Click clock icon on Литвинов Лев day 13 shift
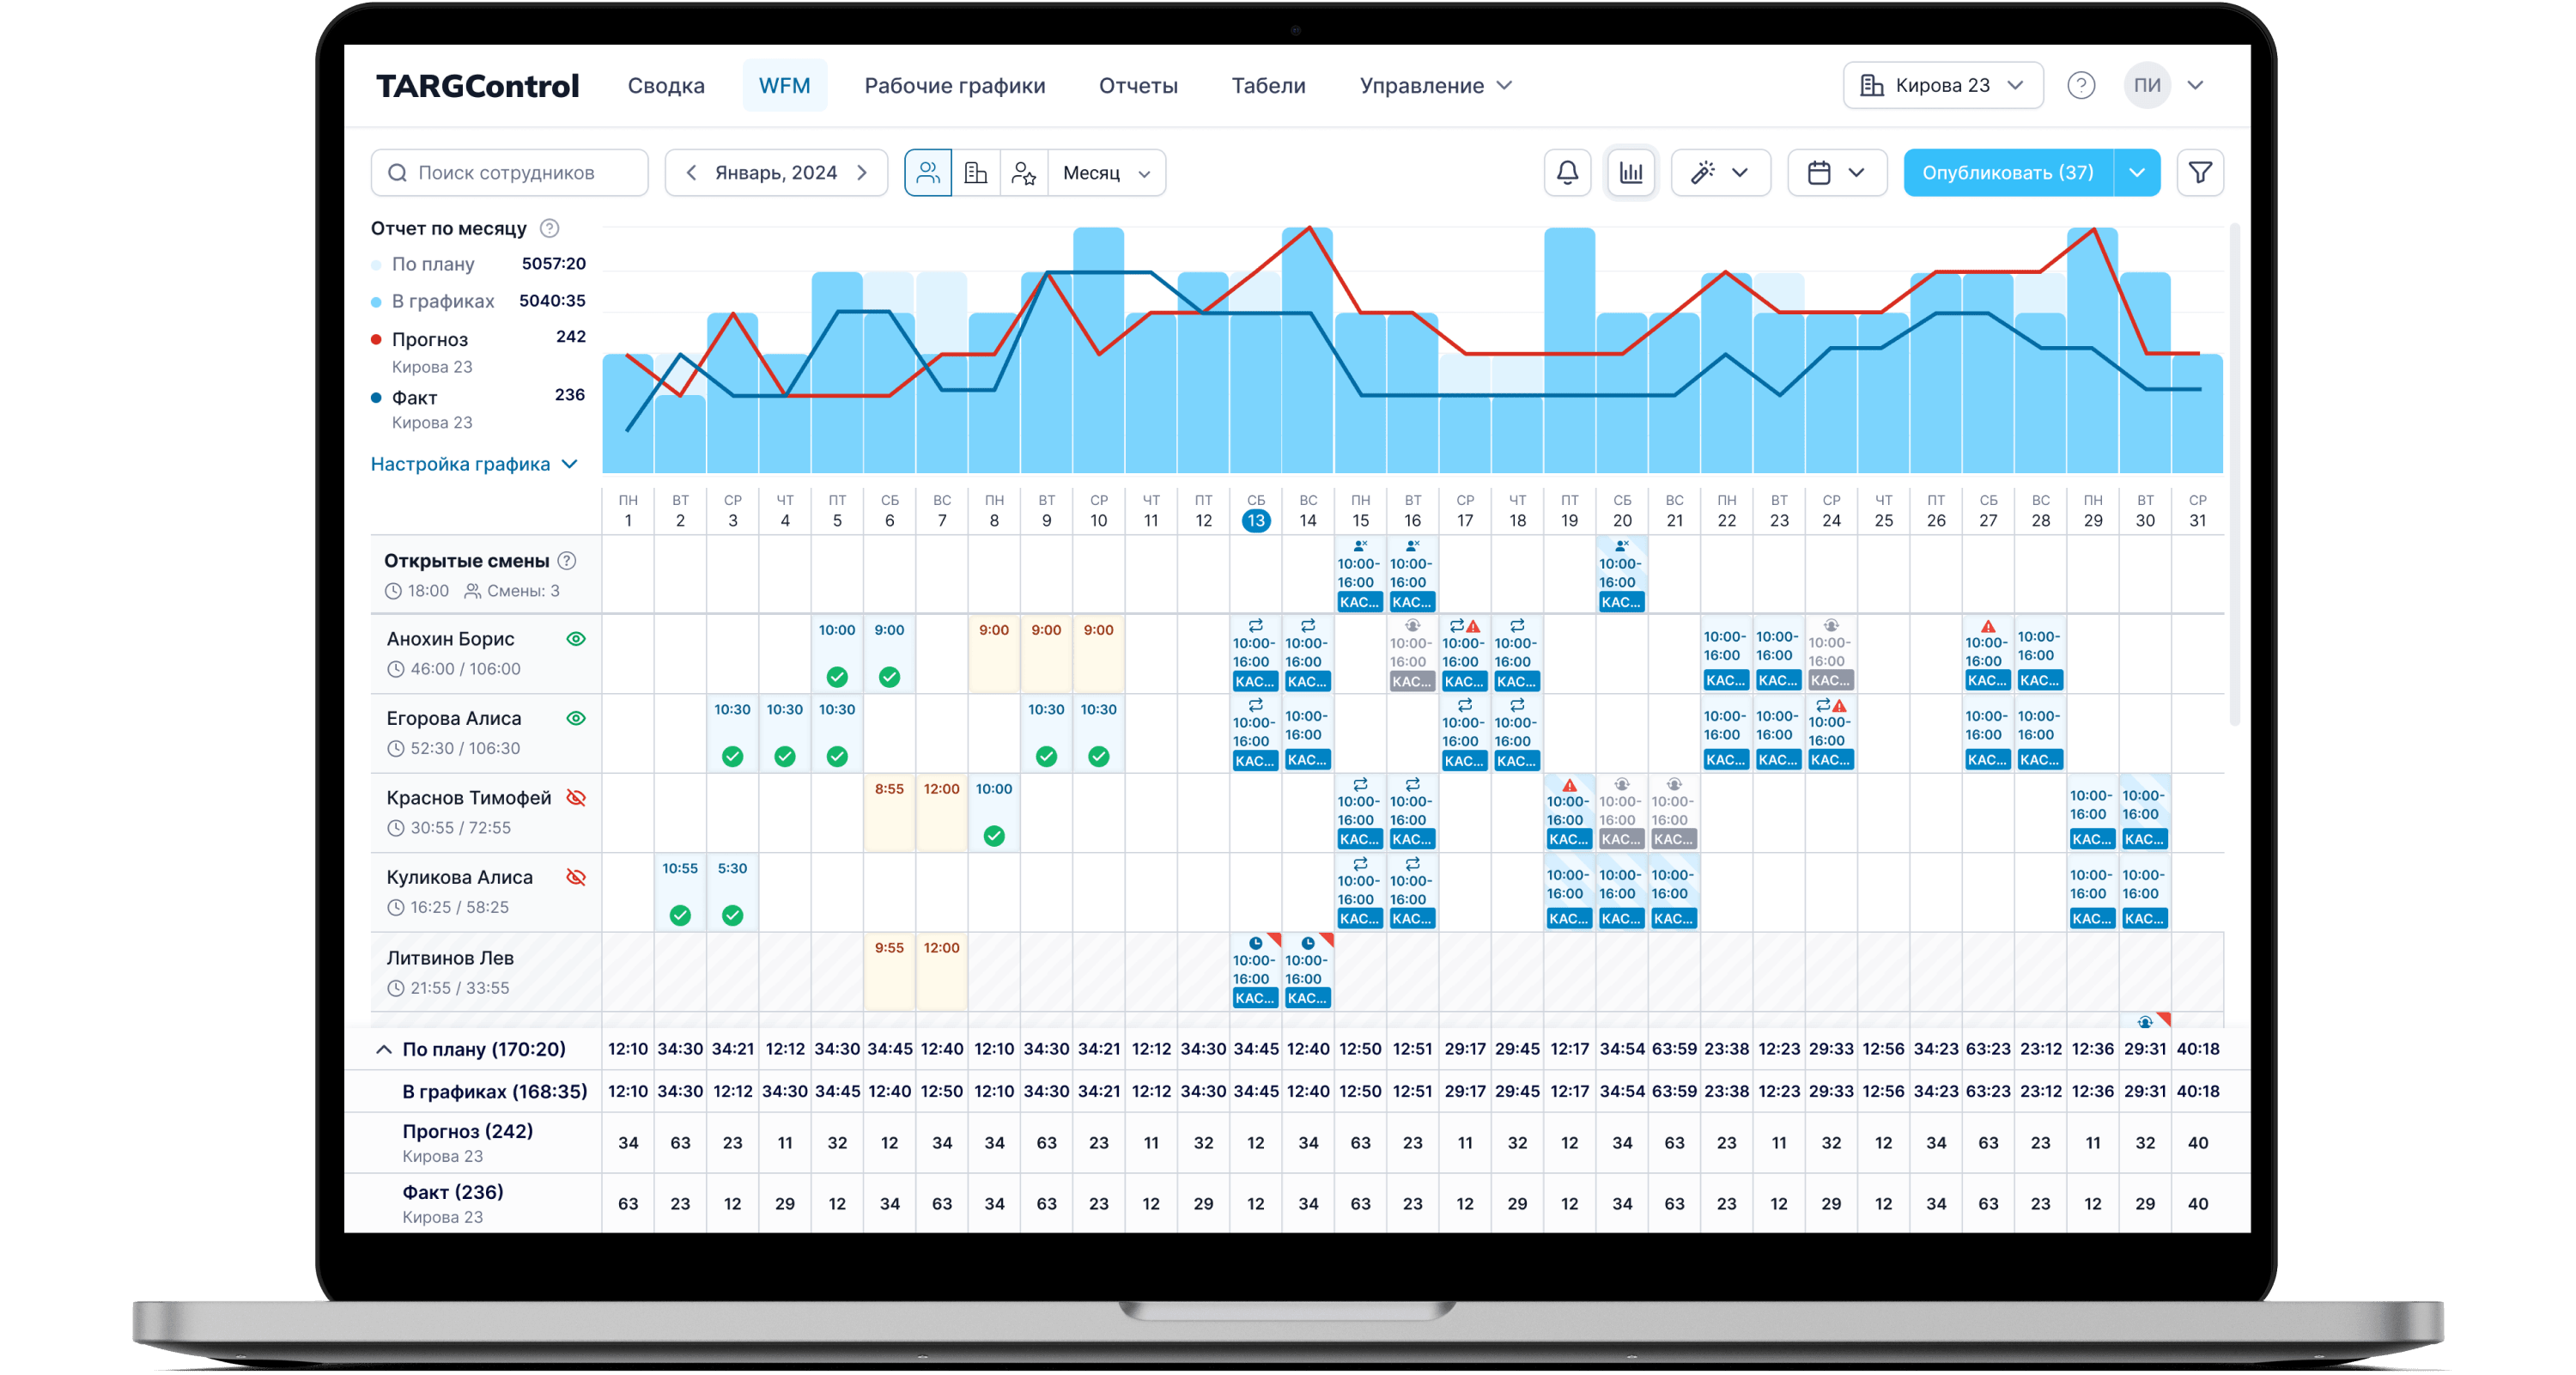 [1255, 942]
